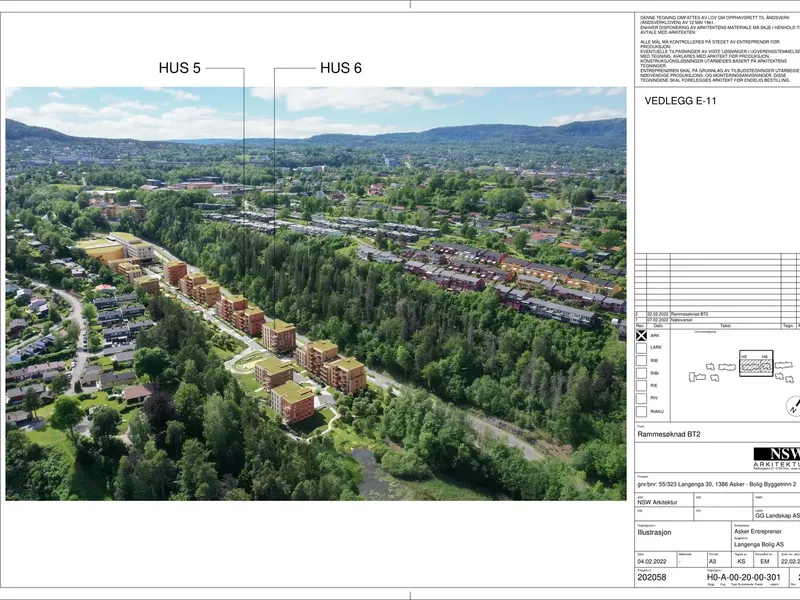Click the Langenga Bolig AS text
Screen dimensions: 800x600
pyautogui.click(x=759, y=544)
